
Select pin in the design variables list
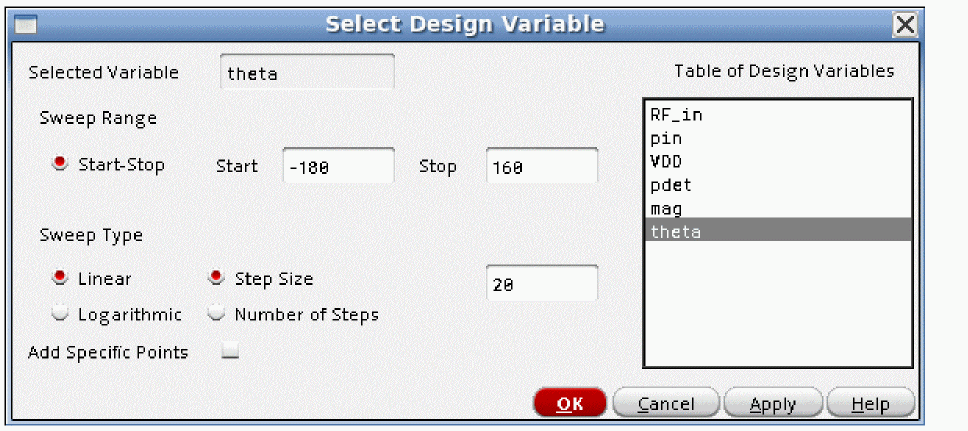[666, 138]
